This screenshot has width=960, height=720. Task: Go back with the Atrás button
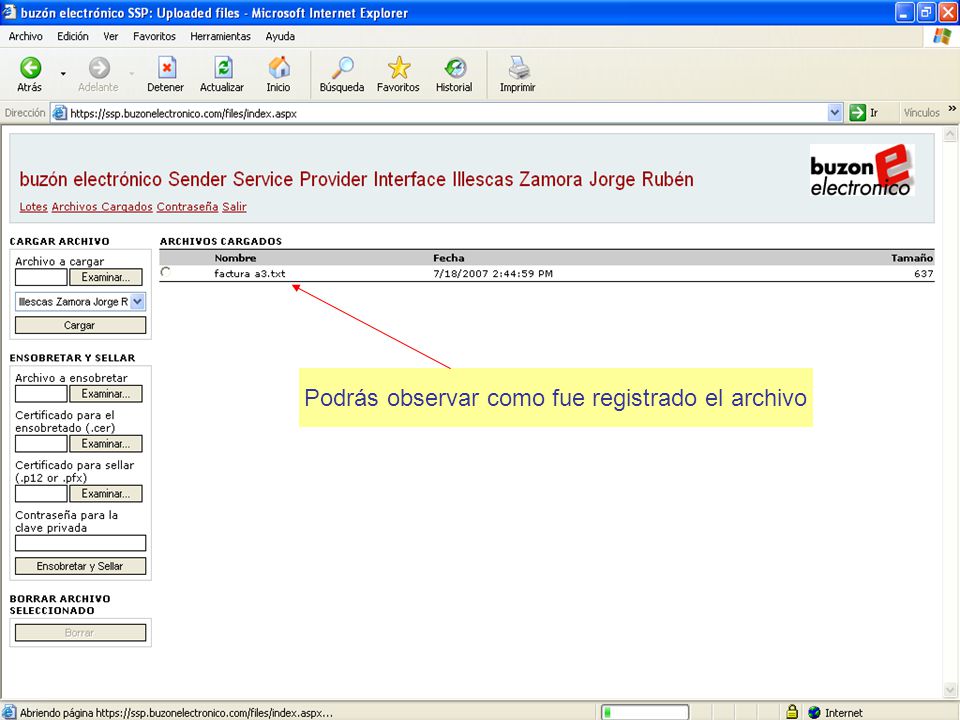click(x=29, y=75)
